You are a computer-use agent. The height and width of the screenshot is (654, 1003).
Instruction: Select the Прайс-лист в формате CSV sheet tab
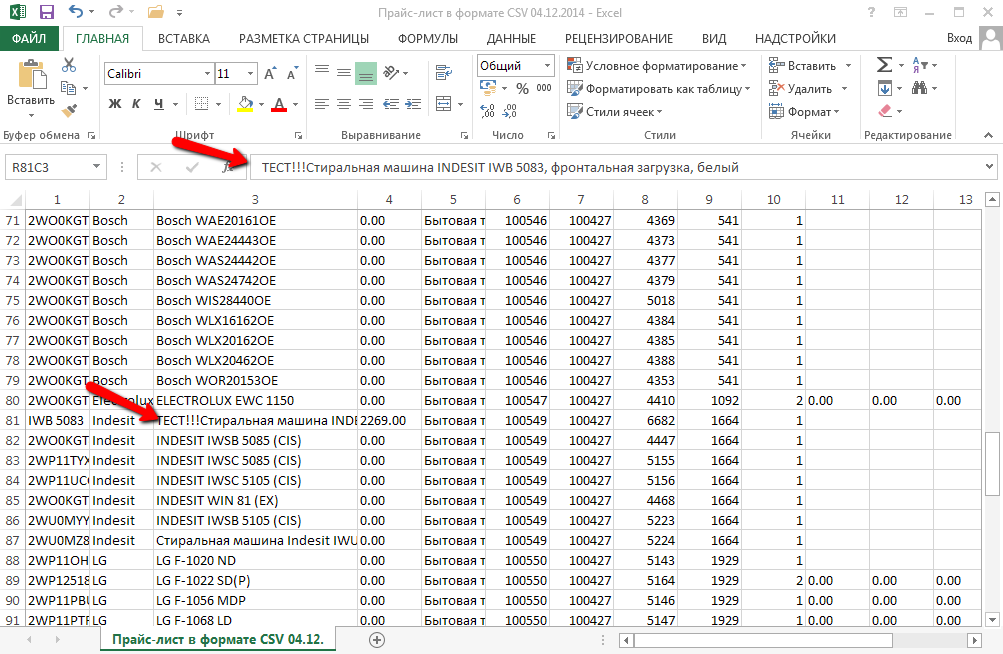point(217,639)
